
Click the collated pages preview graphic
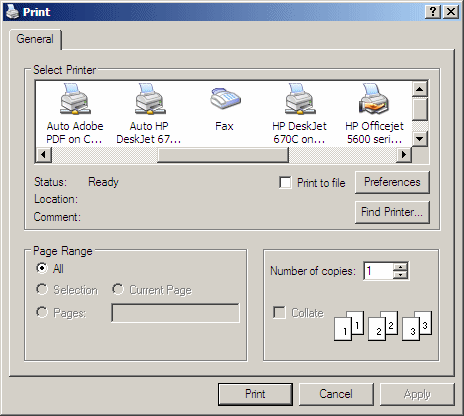click(x=383, y=326)
